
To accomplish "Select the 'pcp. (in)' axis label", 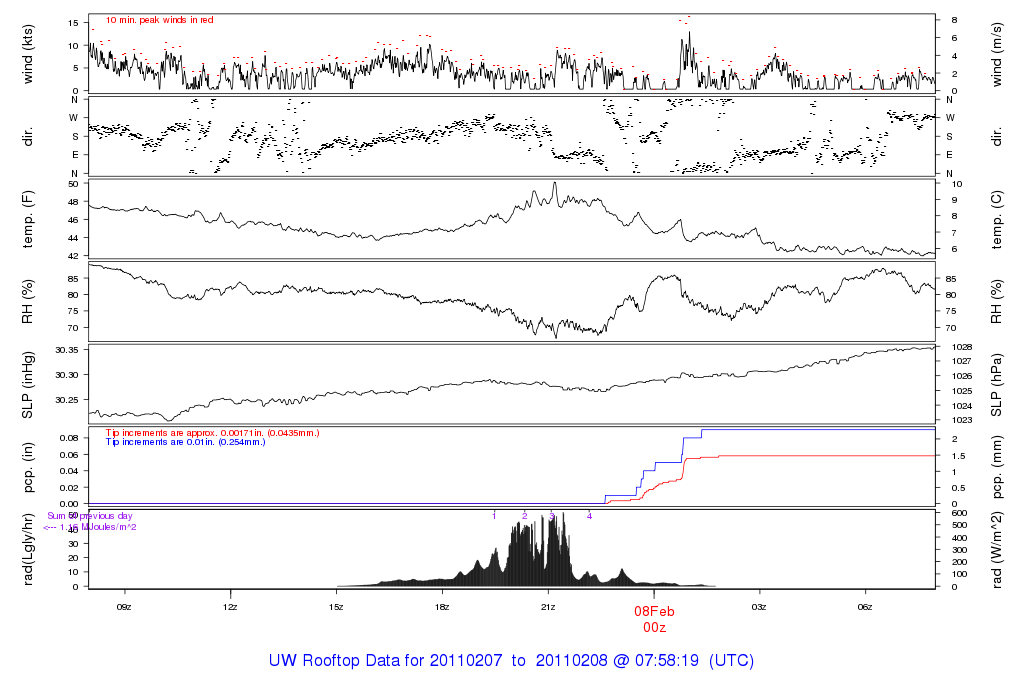I will click(x=27, y=468).
